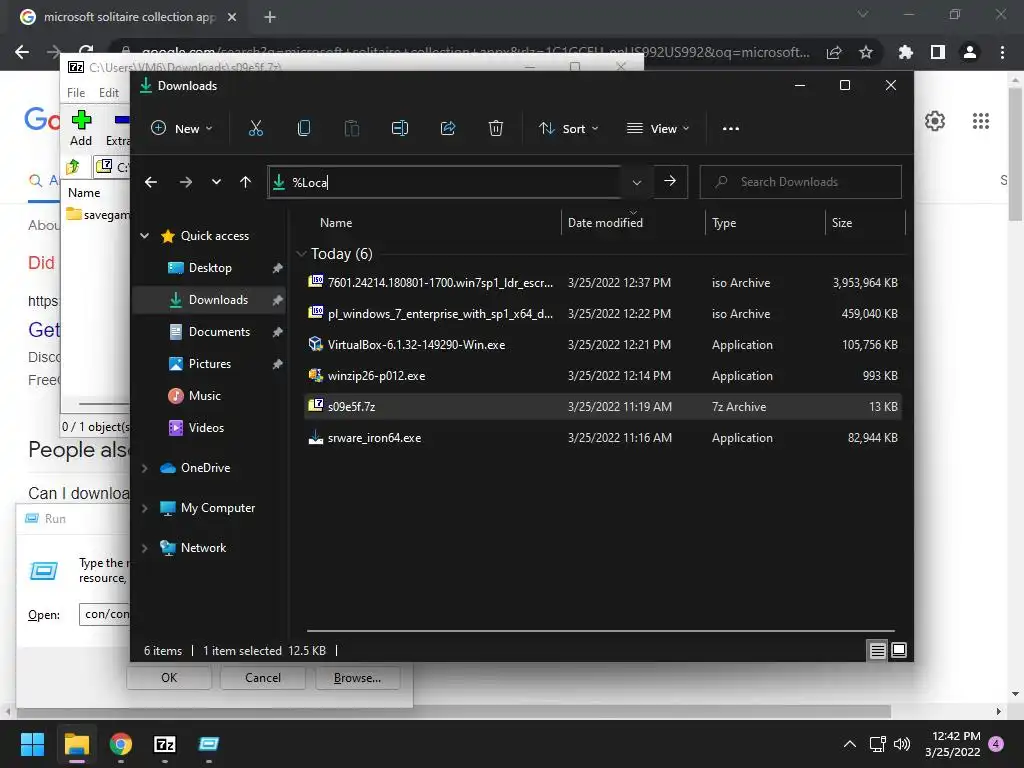Click the Search Downloads box
Viewport: 1024px width, 768px height.
801,182
